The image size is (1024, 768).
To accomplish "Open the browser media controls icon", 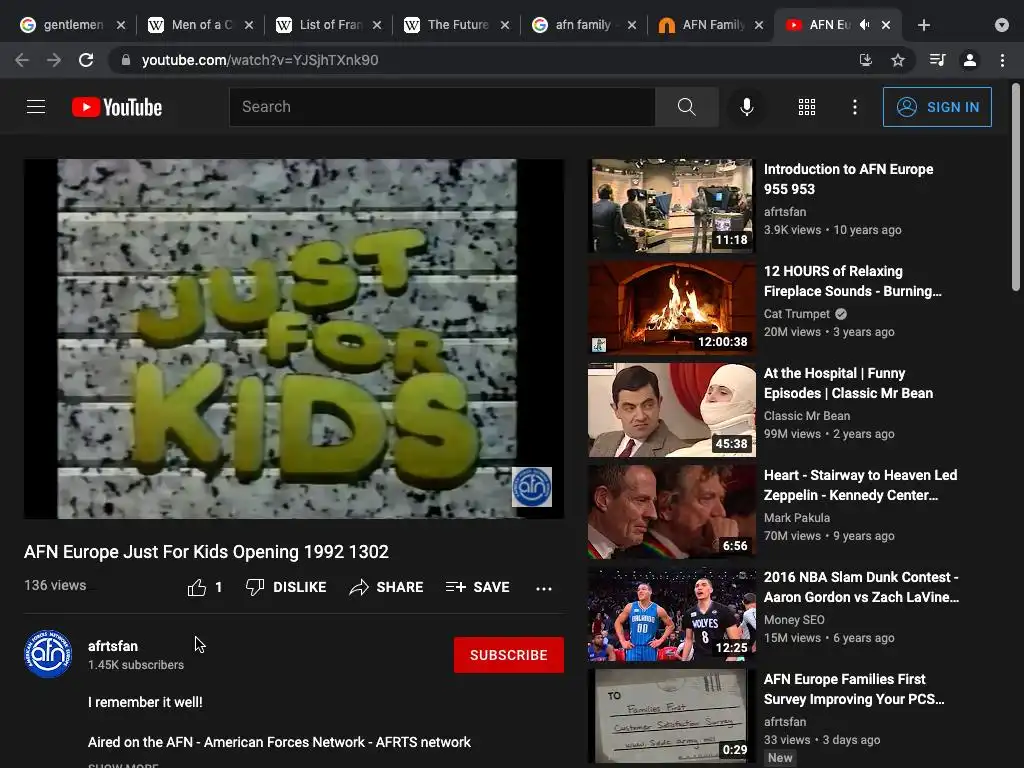I will pos(937,60).
